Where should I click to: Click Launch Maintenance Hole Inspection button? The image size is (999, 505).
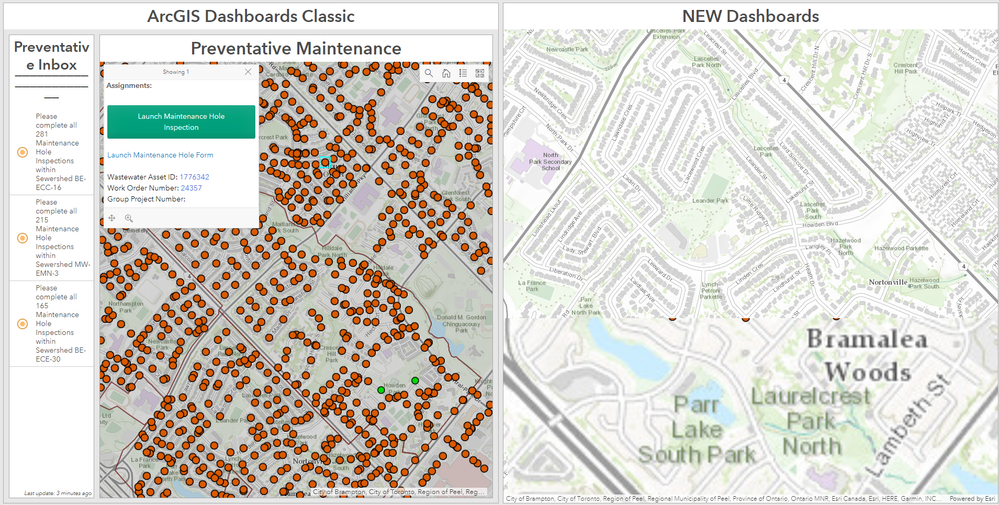click(181, 122)
